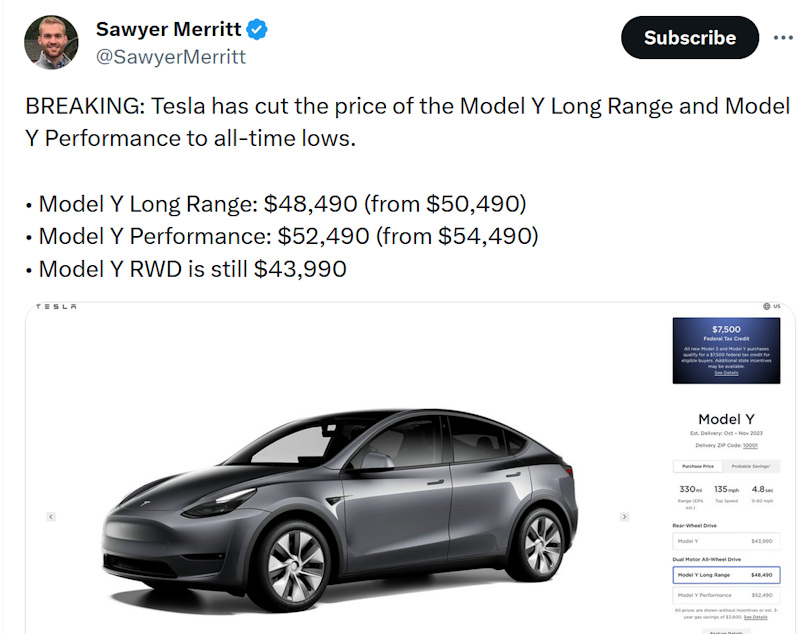Click the blue verified badge next to Sawyer Merritt

[x=258, y=29]
